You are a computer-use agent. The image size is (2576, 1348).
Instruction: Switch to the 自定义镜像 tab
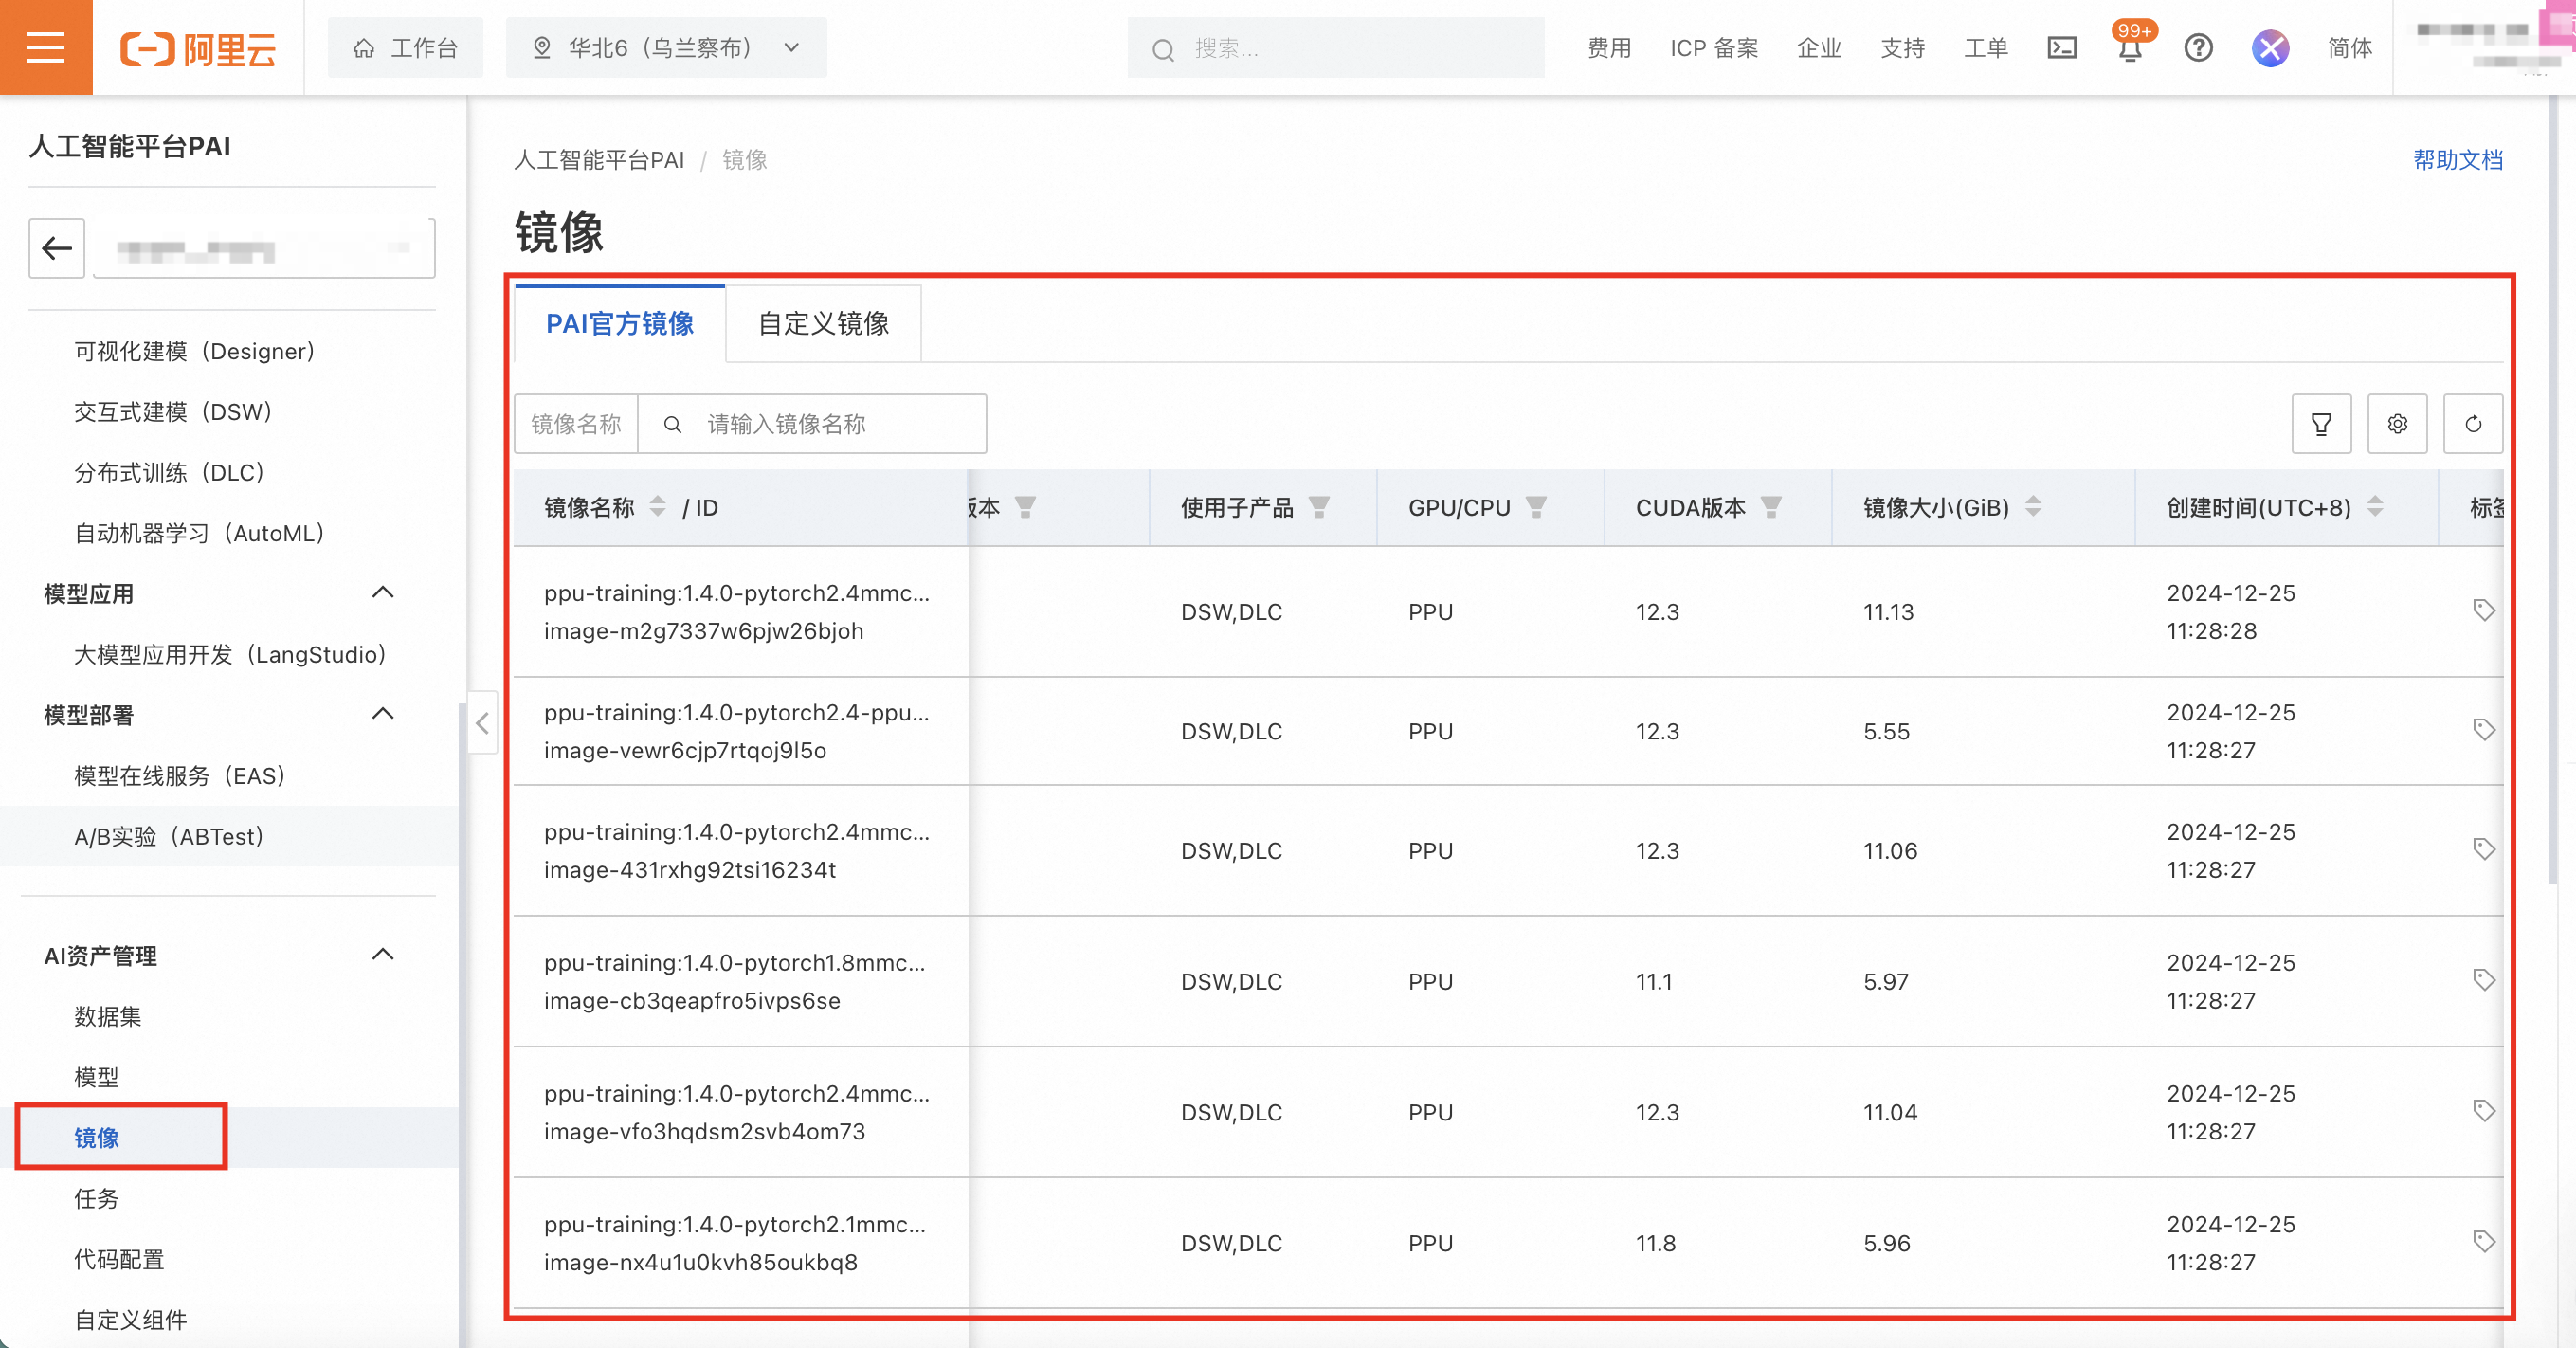(x=823, y=324)
